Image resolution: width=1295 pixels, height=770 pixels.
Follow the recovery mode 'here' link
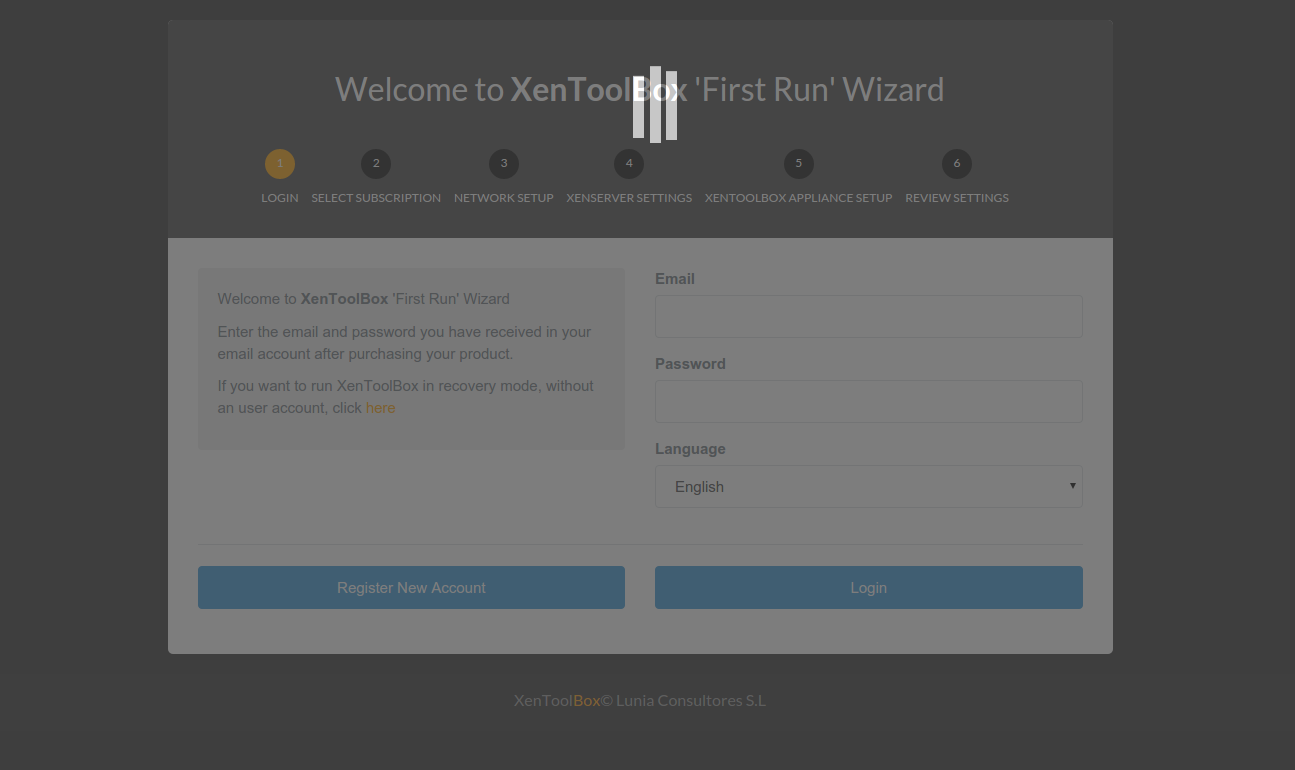pyautogui.click(x=380, y=408)
